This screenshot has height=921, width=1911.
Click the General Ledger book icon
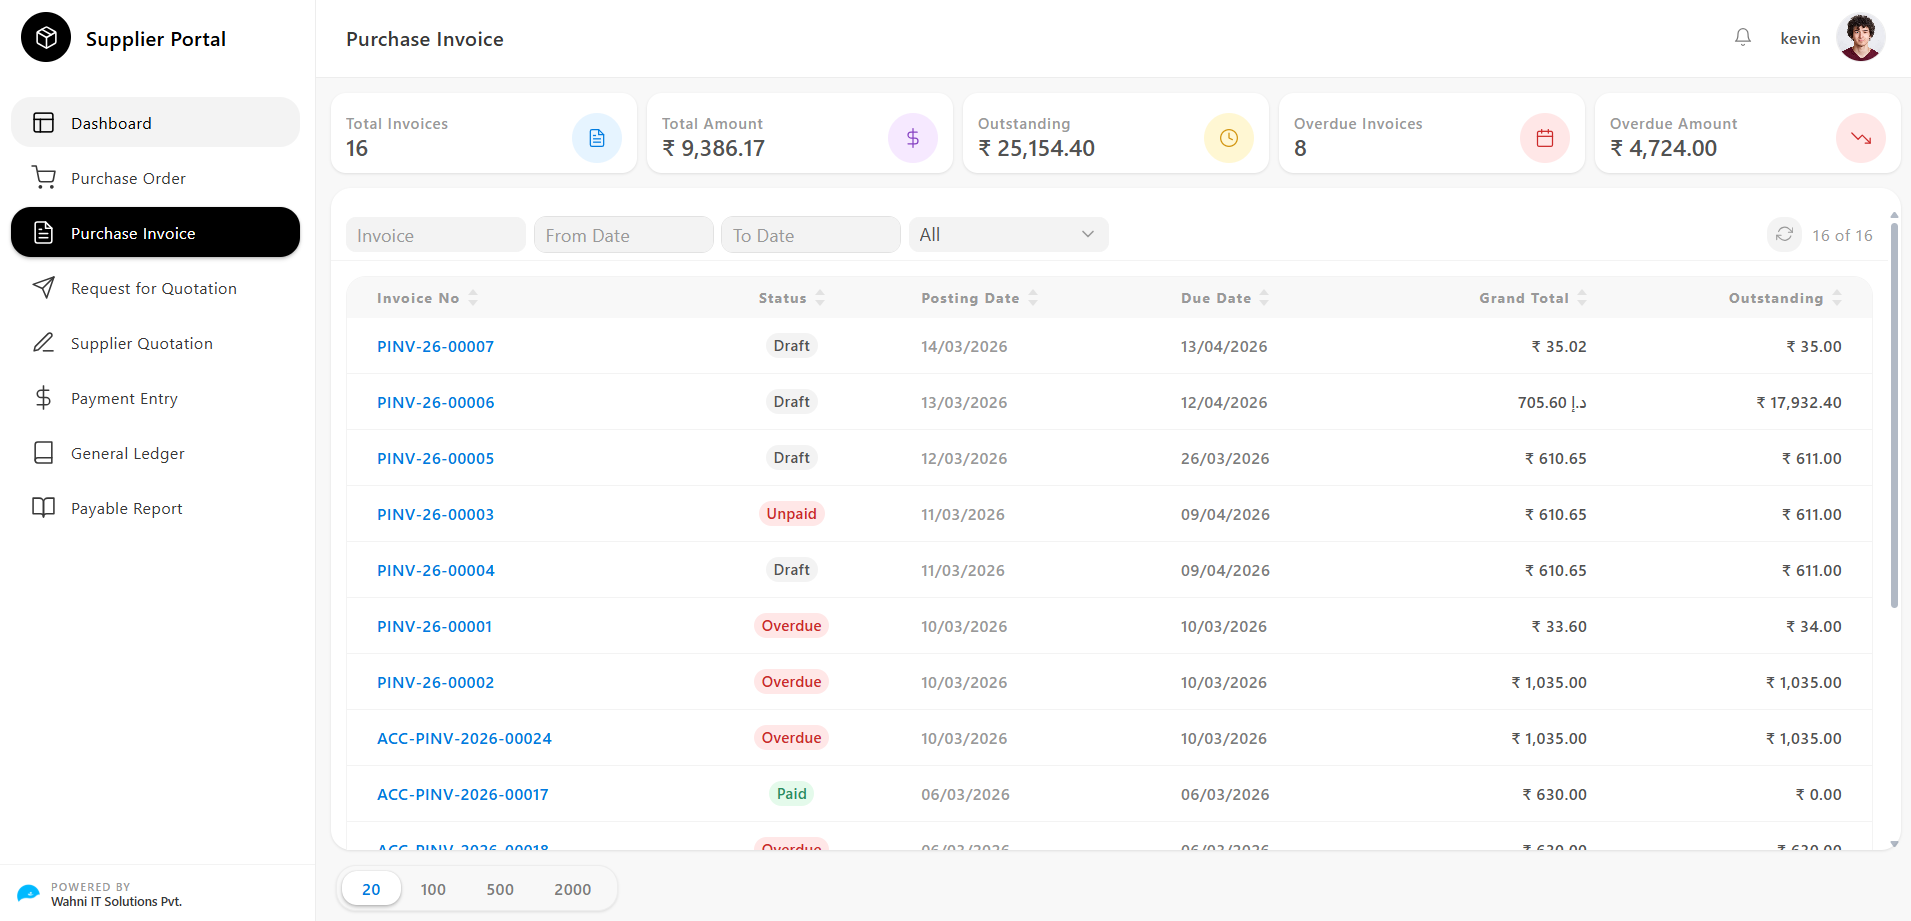44,453
